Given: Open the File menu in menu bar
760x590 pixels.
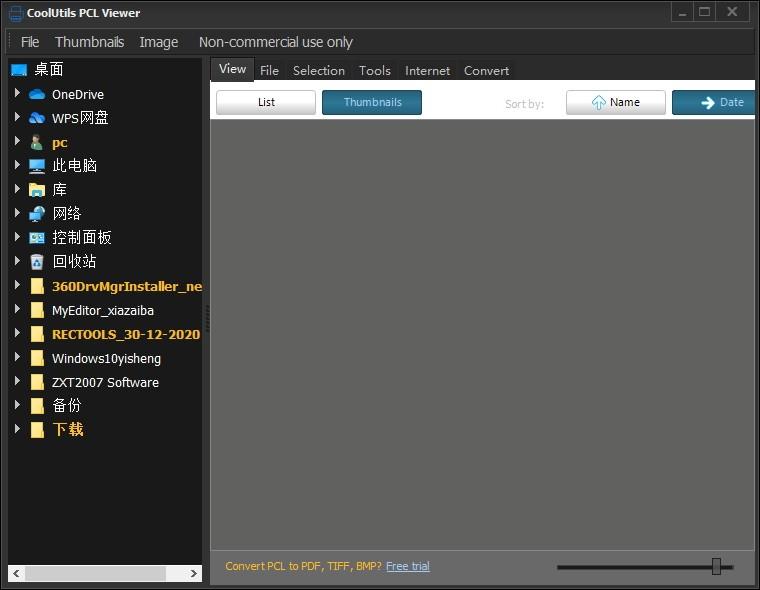Looking at the screenshot, I should pyautogui.click(x=30, y=42).
